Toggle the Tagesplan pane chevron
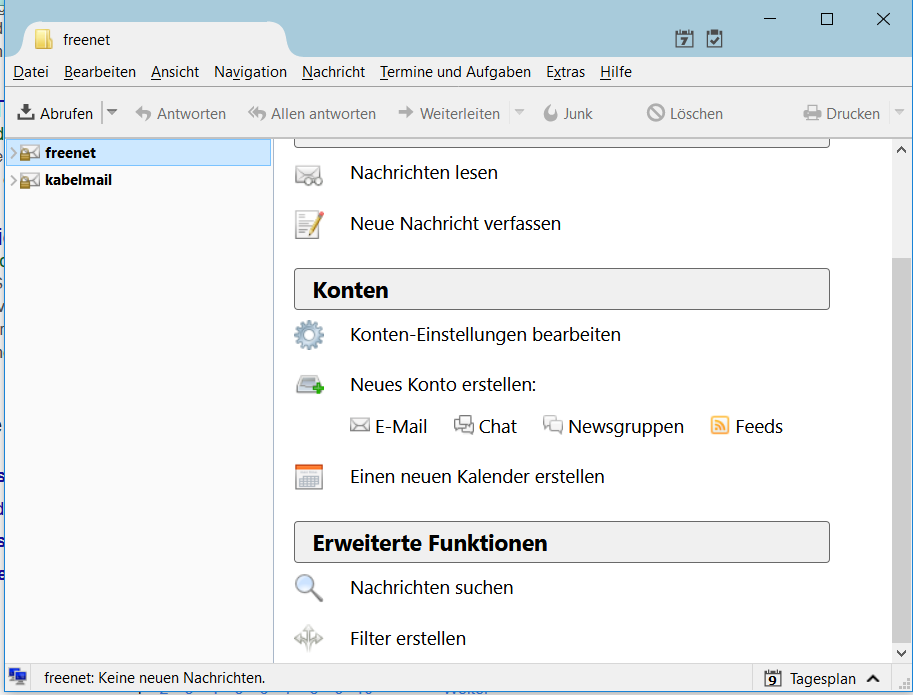This screenshot has width=913, height=695. (873, 678)
